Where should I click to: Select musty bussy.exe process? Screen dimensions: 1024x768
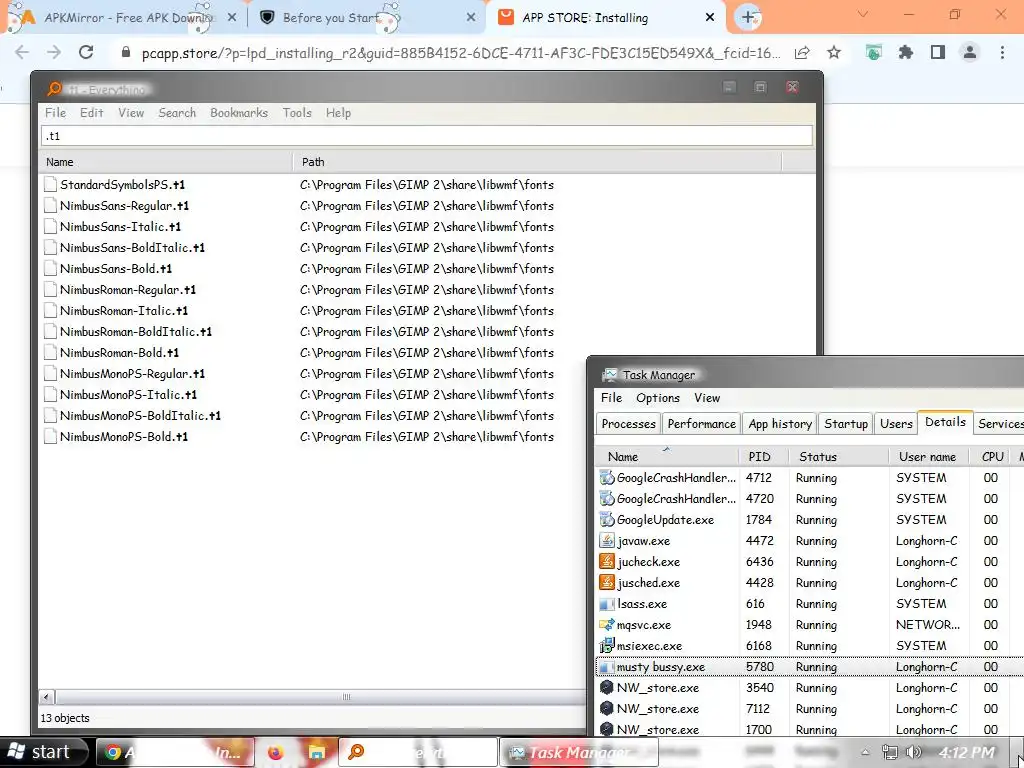[x=810, y=667]
